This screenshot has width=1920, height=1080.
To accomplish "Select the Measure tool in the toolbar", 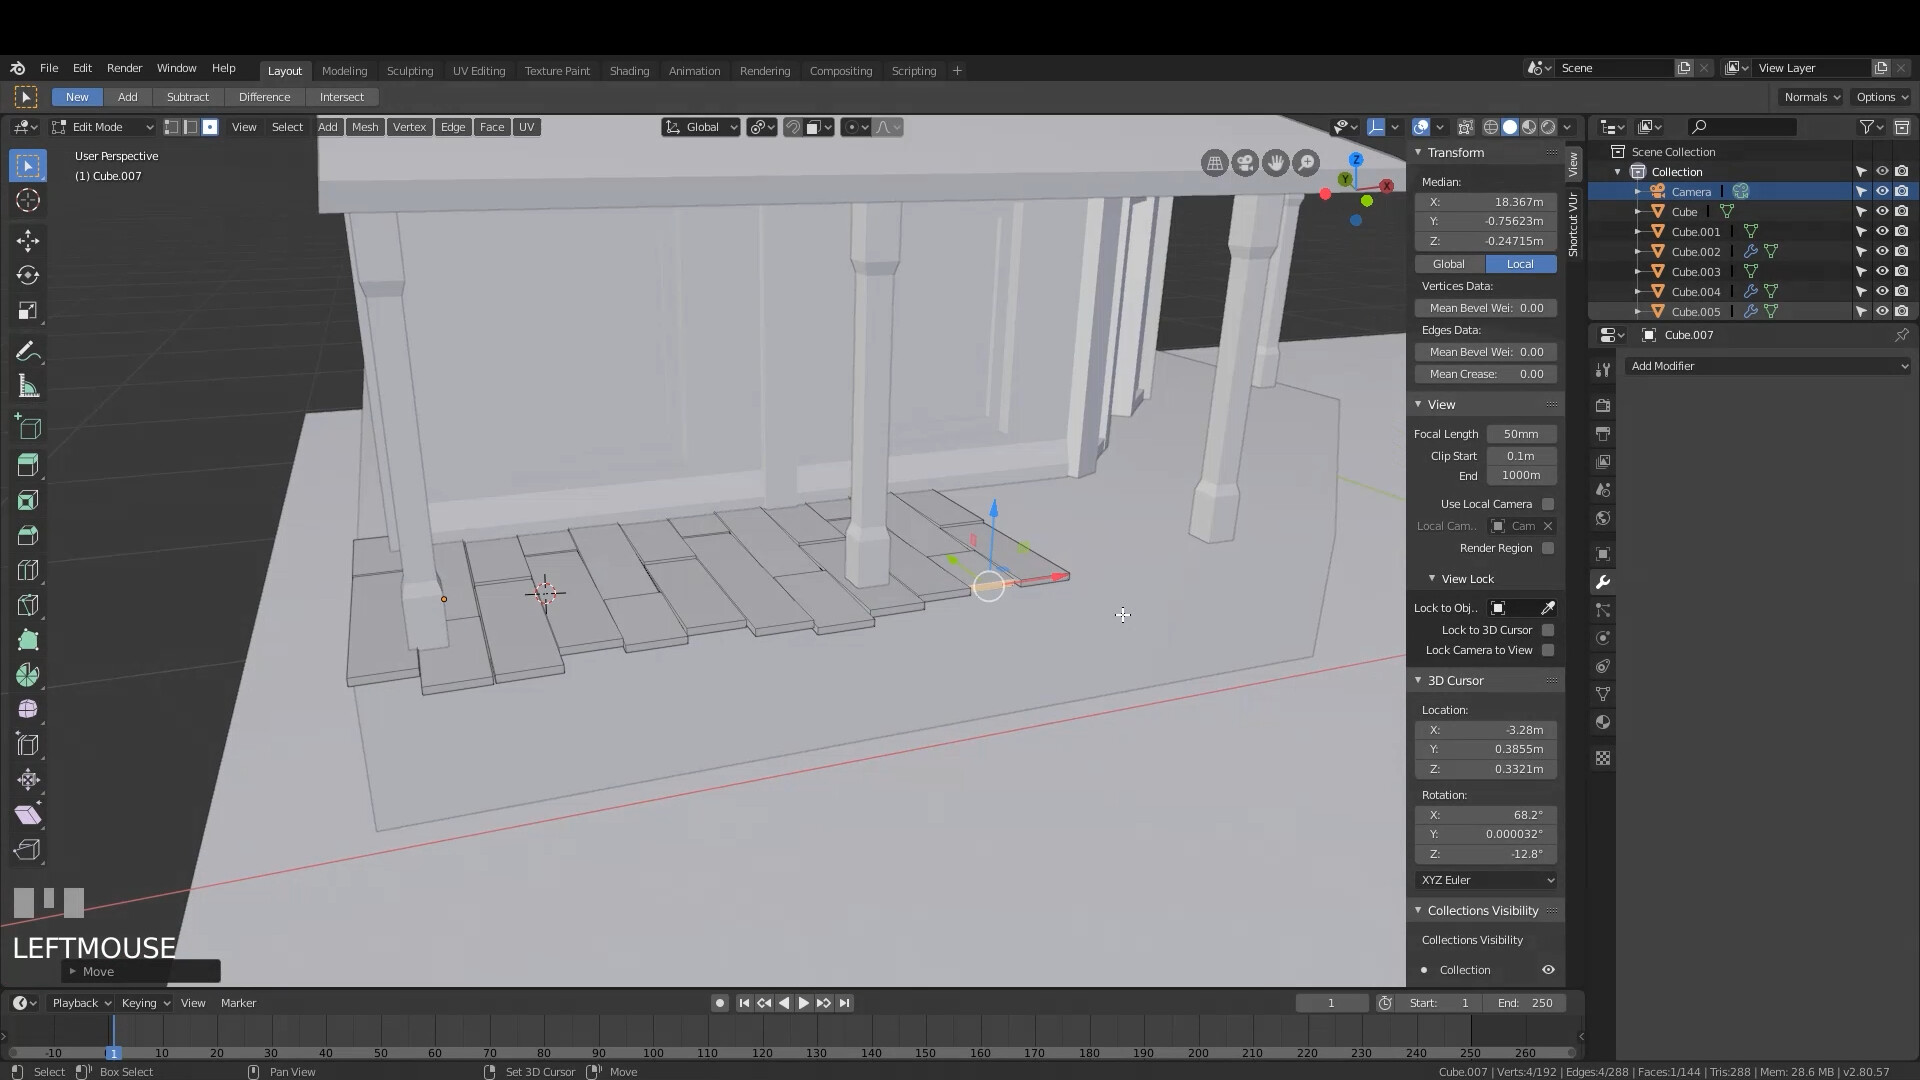I will tap(27, 386).
